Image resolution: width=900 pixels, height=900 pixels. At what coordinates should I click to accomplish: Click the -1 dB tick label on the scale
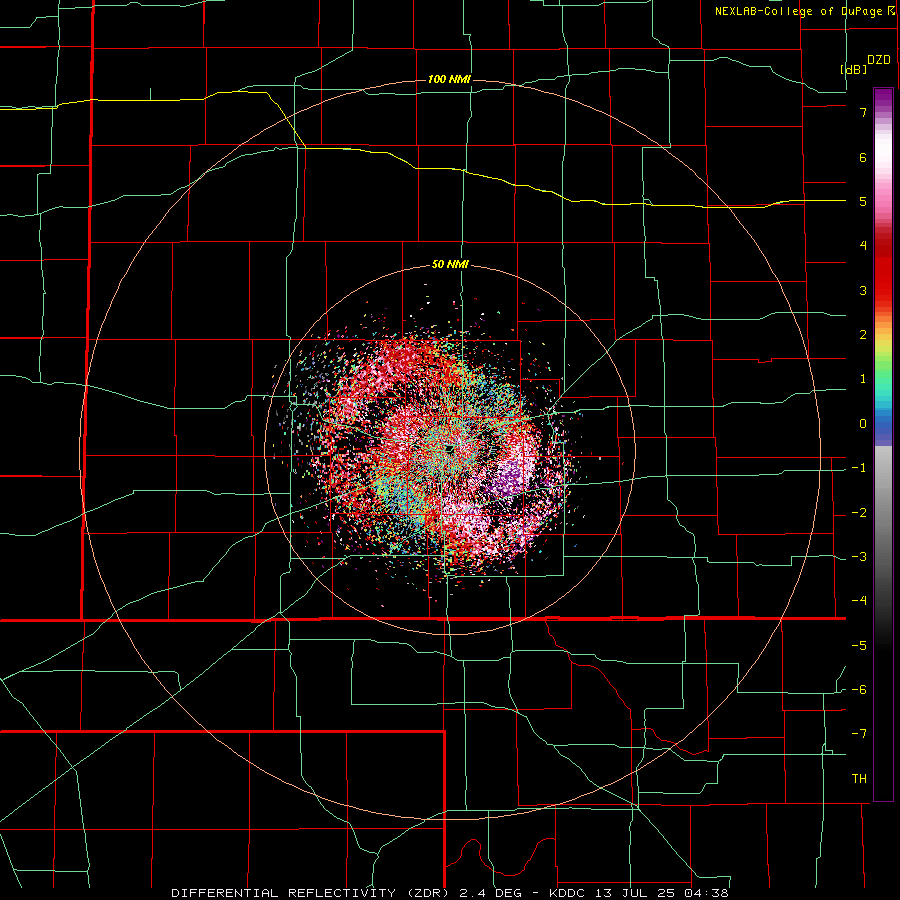click(859, 468)
